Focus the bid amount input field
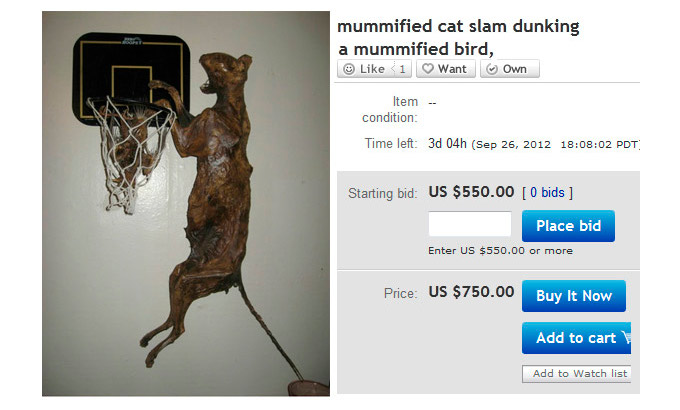 point(470,224)
